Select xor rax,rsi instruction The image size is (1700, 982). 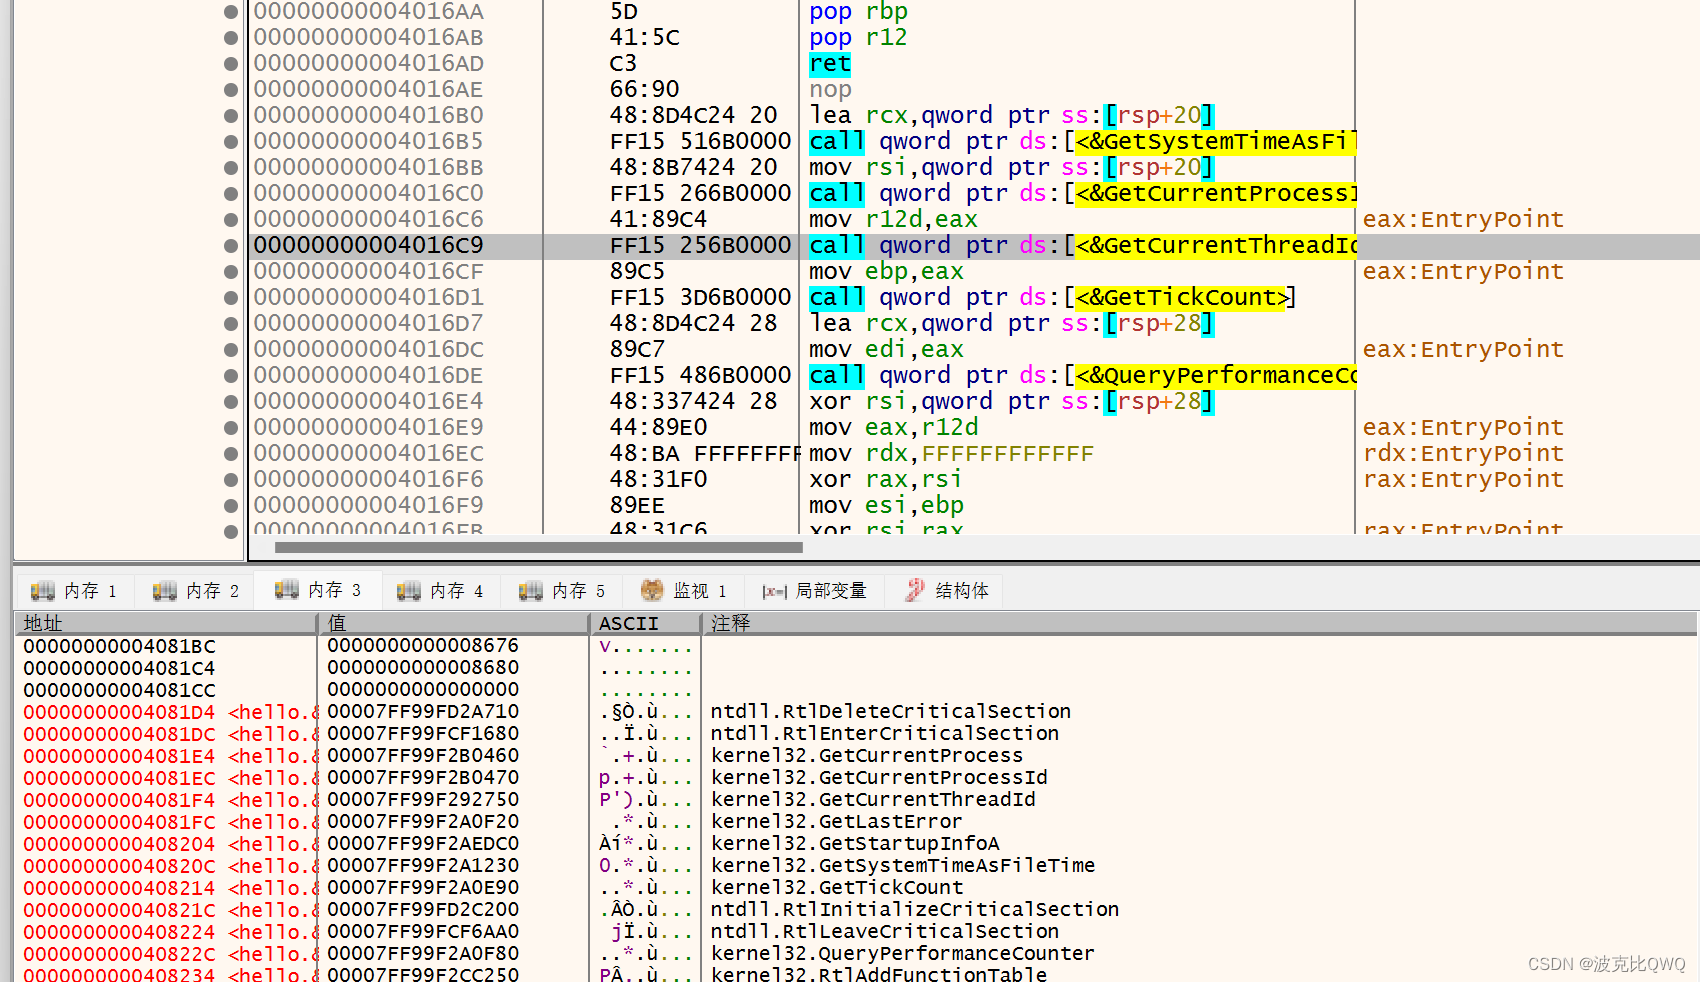(x=885, y=480)
